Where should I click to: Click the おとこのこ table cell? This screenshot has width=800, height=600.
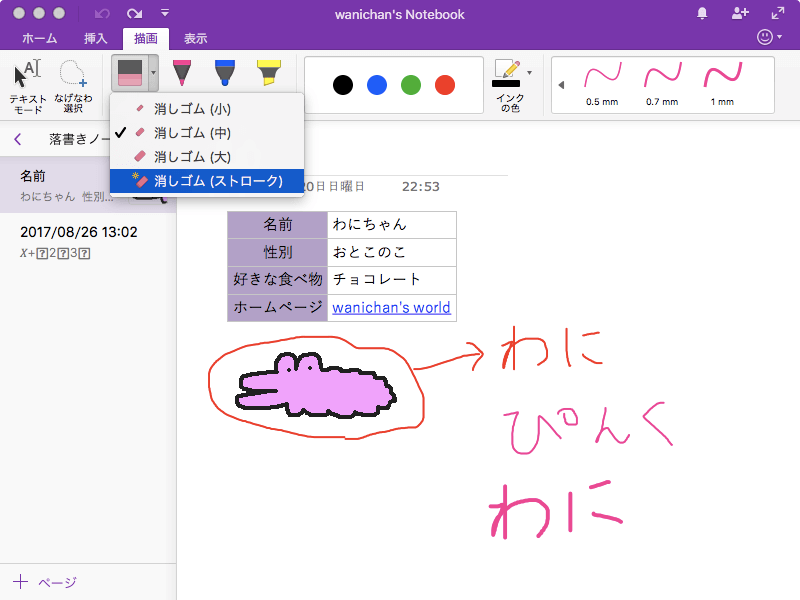pyautogui.click(x=392, y=252)
